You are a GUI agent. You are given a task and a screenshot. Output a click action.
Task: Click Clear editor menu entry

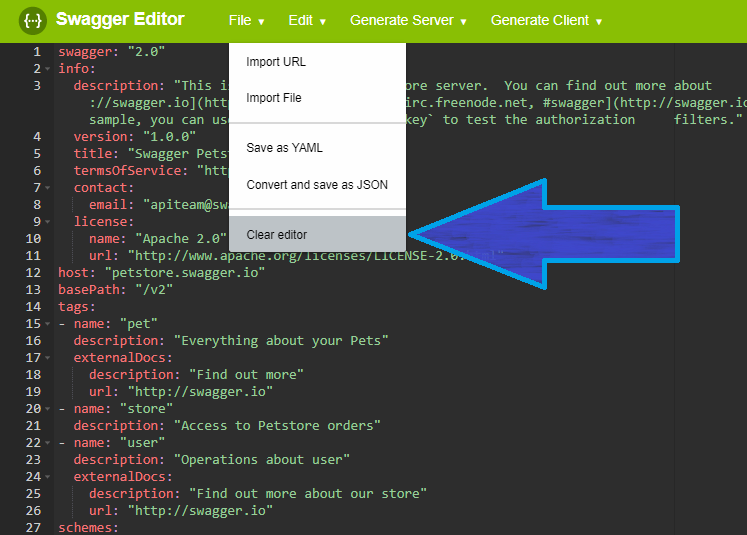(317, 234)
